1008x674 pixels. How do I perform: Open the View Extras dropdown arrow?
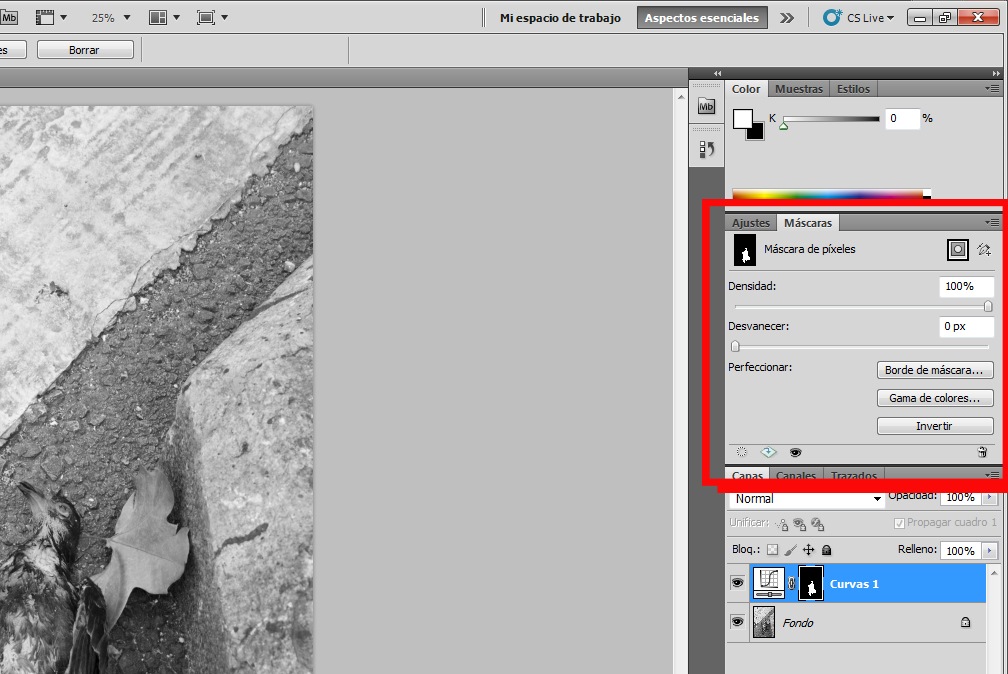[63, 17]
